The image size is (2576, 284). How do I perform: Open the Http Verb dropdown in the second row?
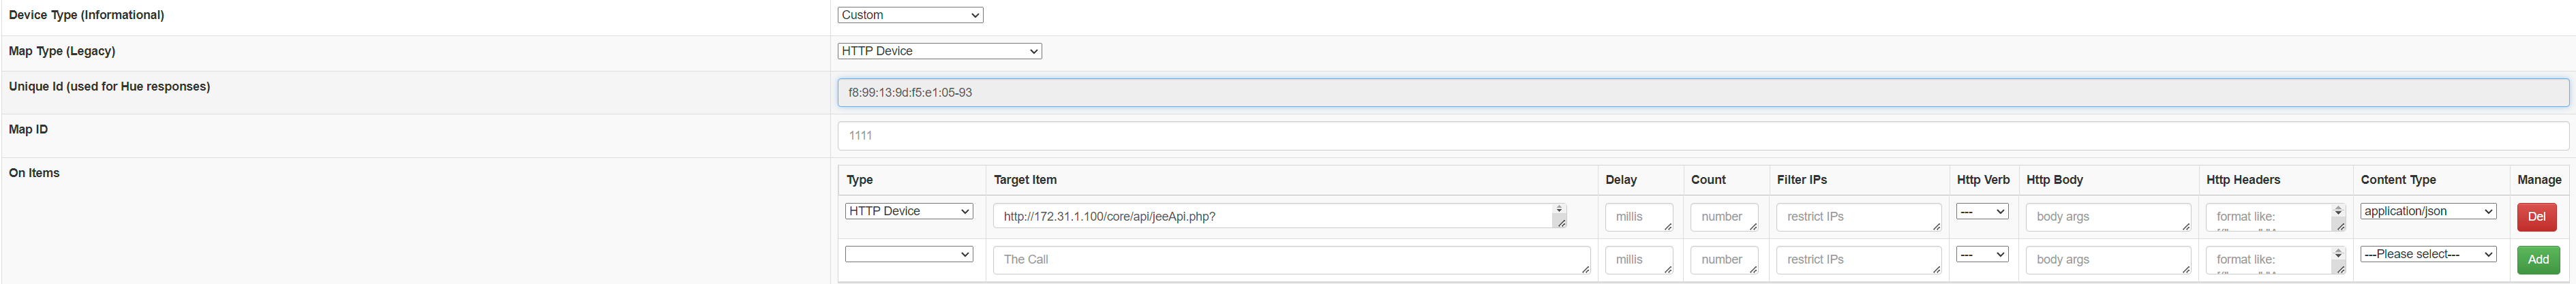1982,254
